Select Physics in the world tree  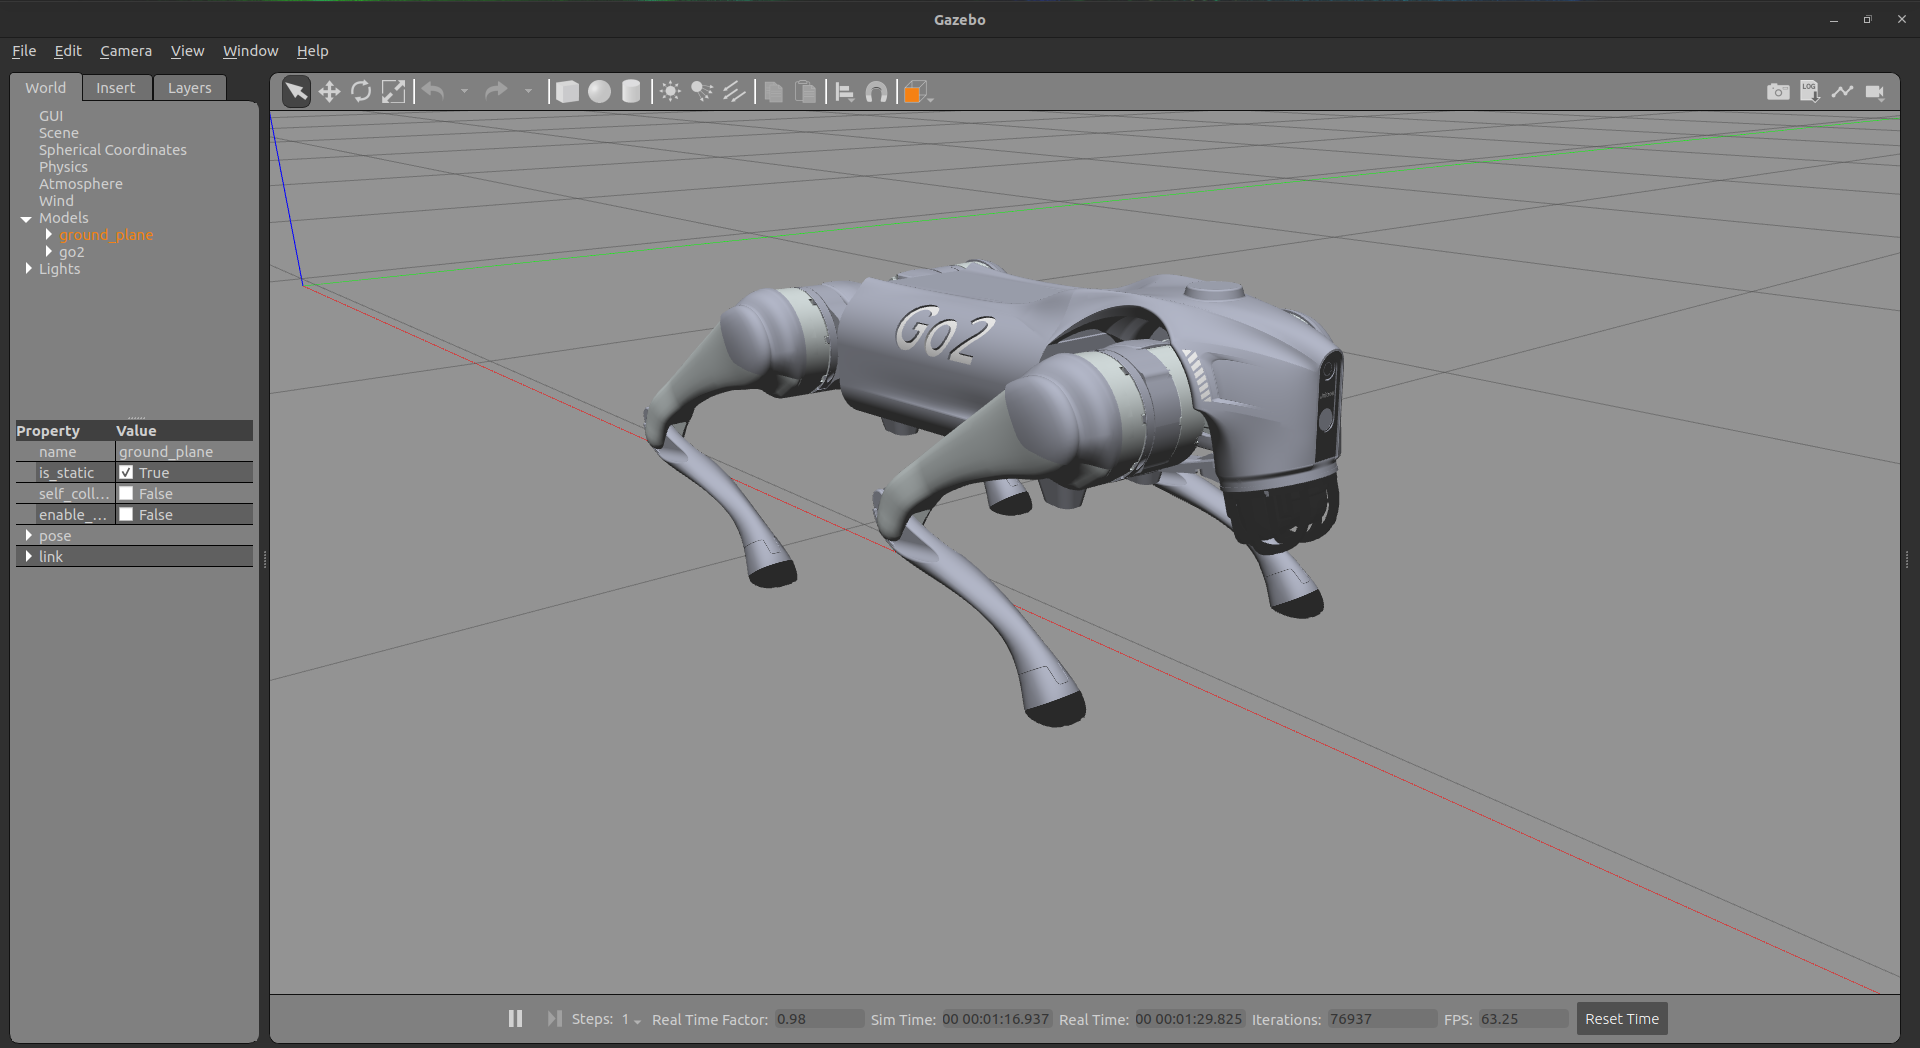63,167
